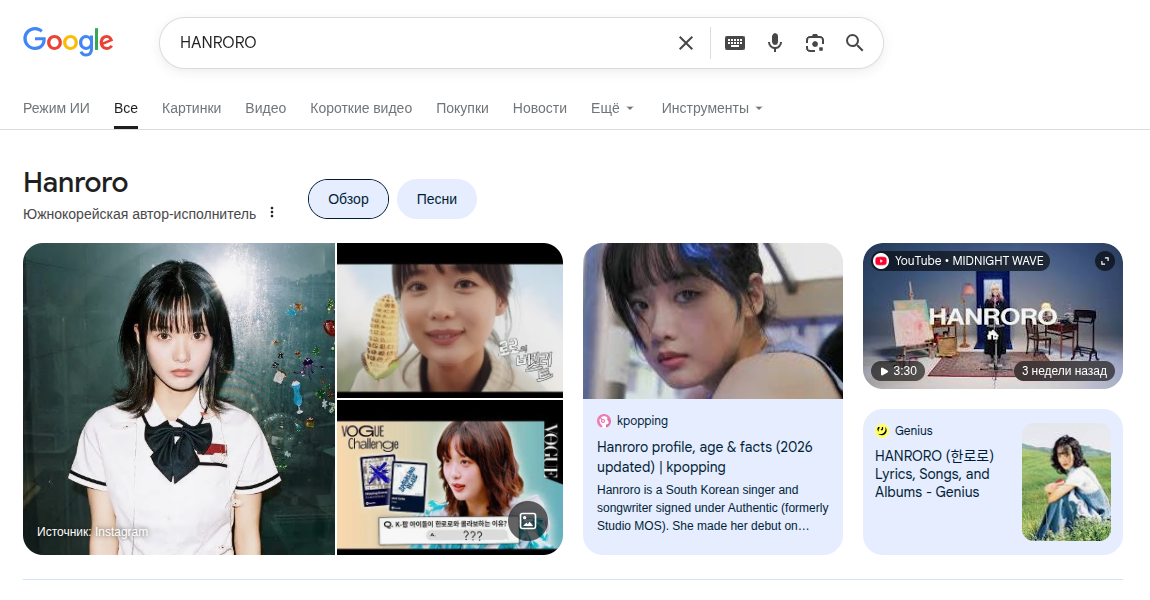Select the Песни chip

pyautogui.click(x=437, y=199)
